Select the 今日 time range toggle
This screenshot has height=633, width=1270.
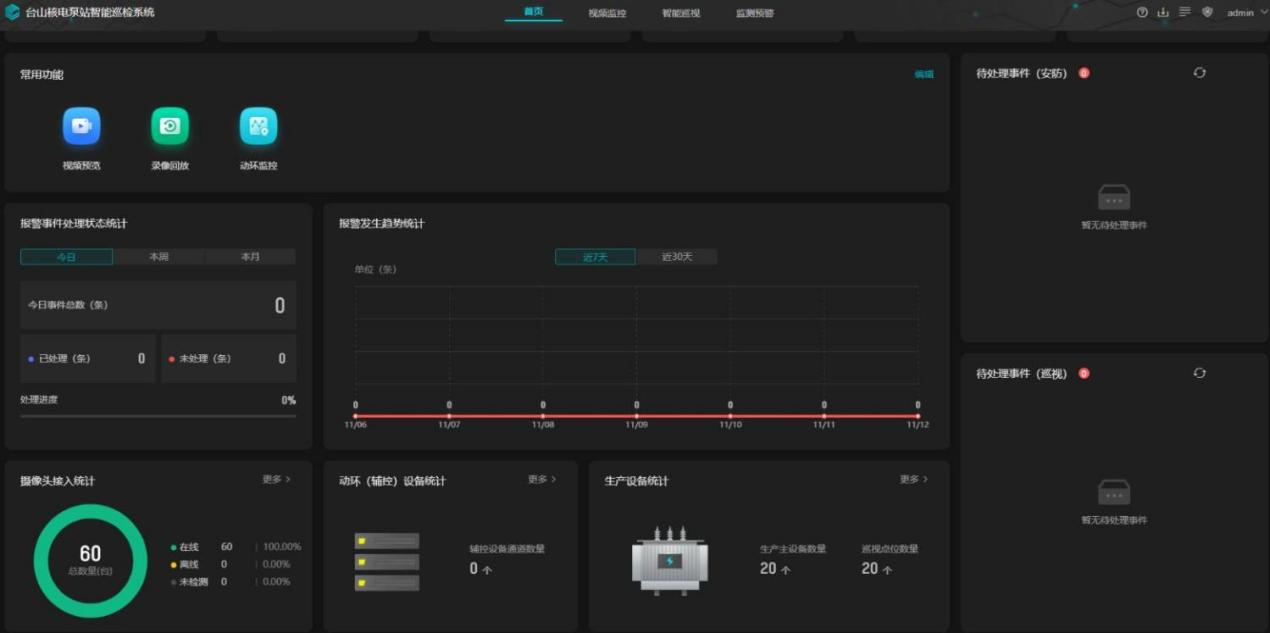pos(66,257)
